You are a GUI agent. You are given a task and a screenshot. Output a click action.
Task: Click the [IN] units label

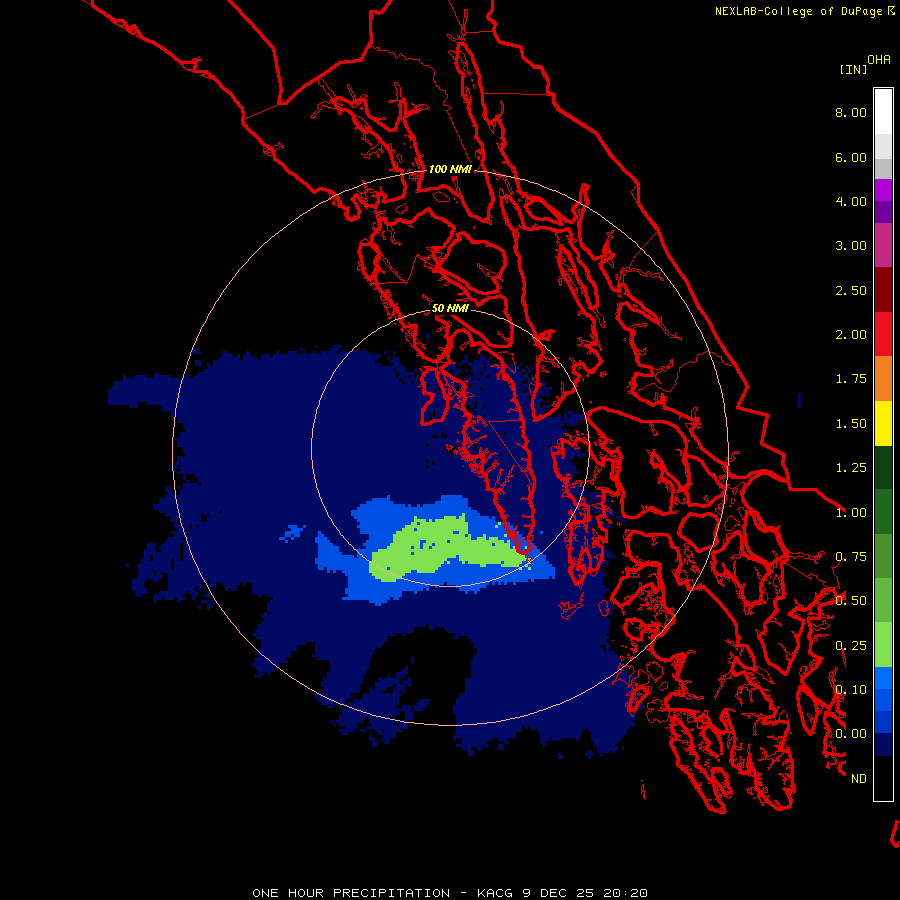(853, 69)
